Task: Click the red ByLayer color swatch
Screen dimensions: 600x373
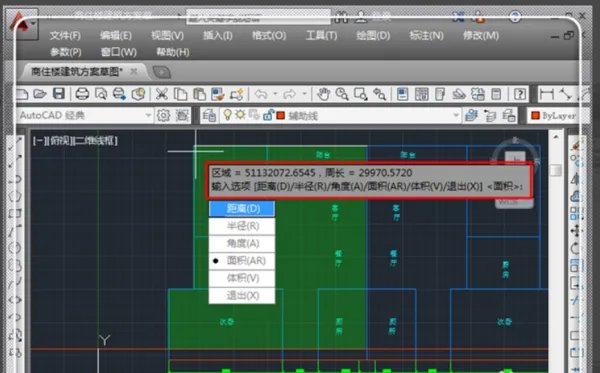Action: point(535,116)
